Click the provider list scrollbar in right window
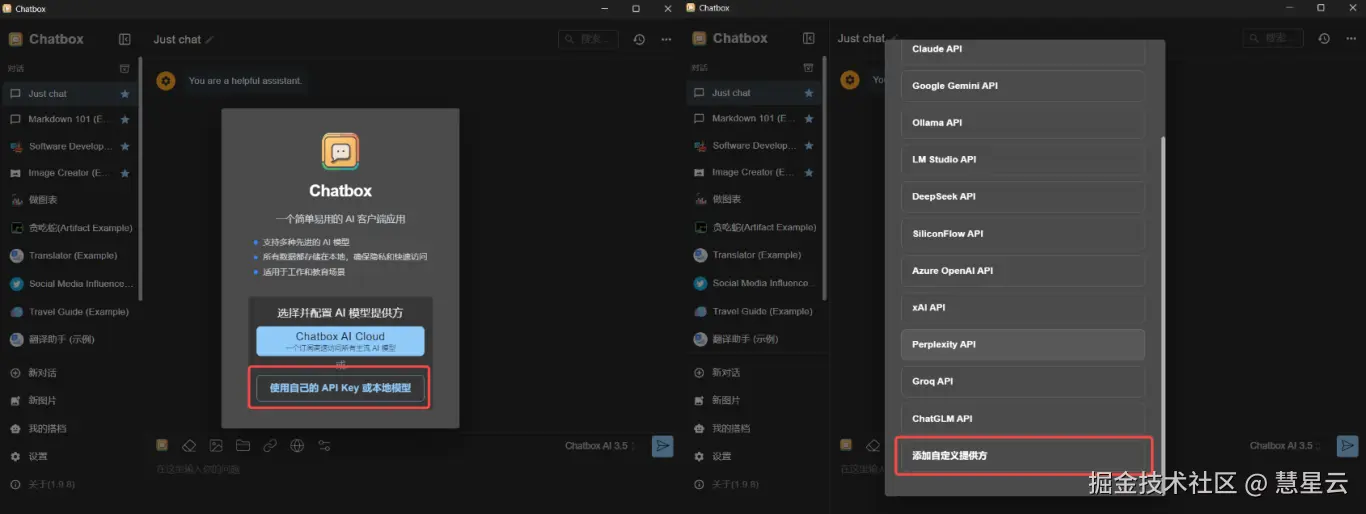Screen dimensions: 1366x514 [1162, 310]
